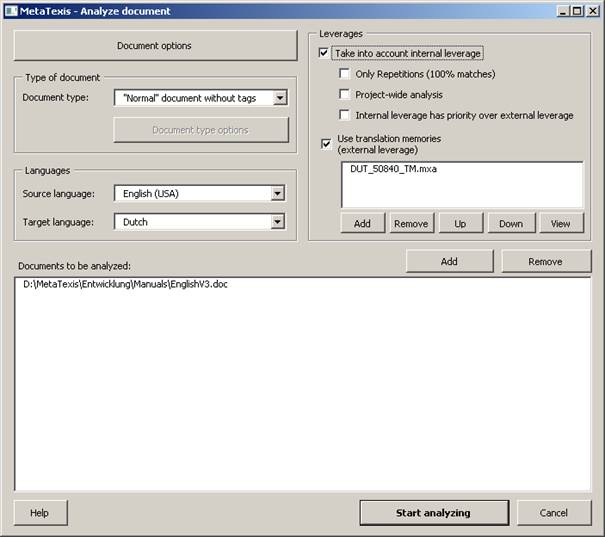Screen dimensions: 605x537
Task: Click the MetaTexis title bar app icon
Action: tap(11, 11)
